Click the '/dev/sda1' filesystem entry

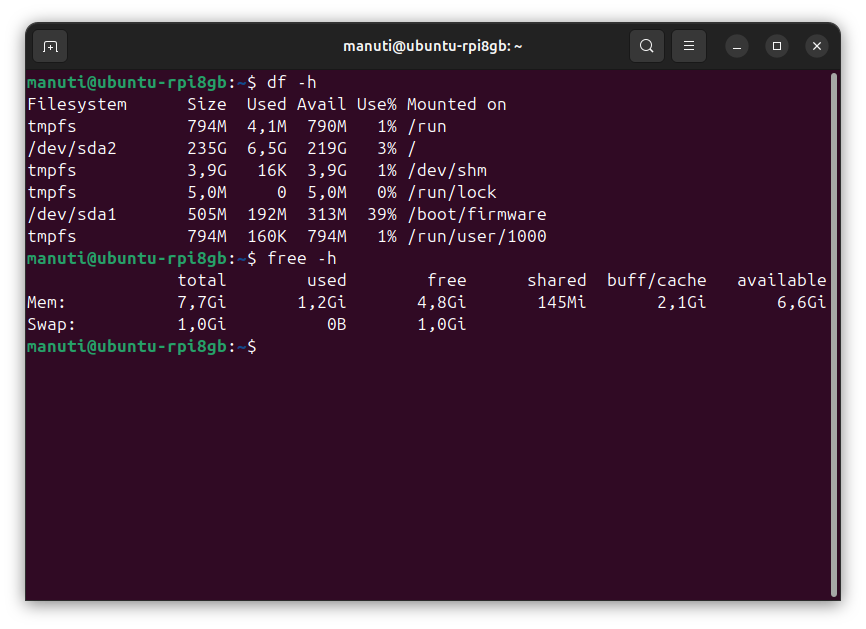(x=72, y=214)
